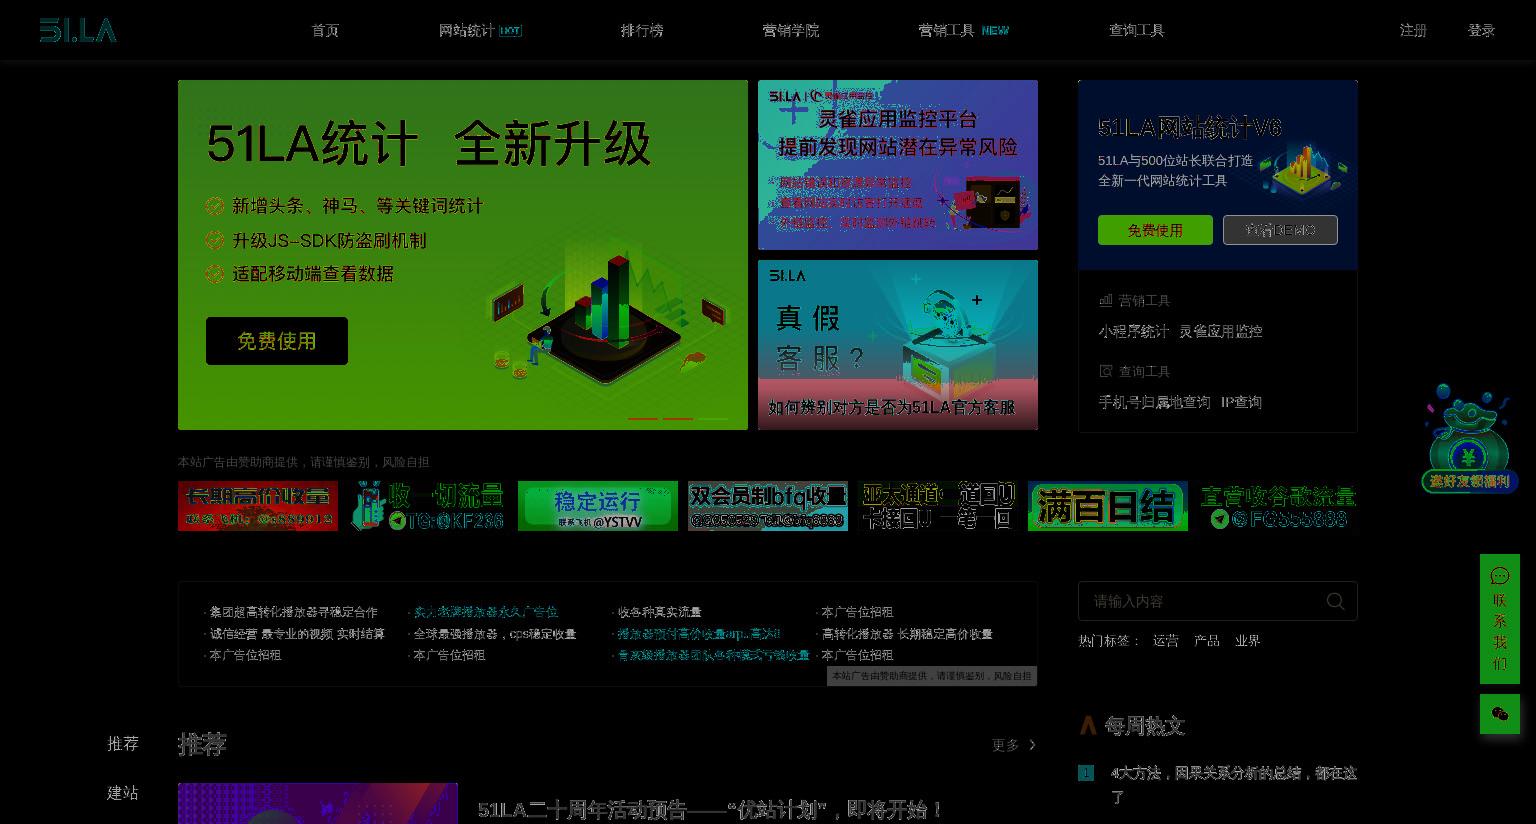The image size is (1536, 824).
Task: Click 免费使用 in the 网站统计V6 card
Action: tap(1155, 230)
